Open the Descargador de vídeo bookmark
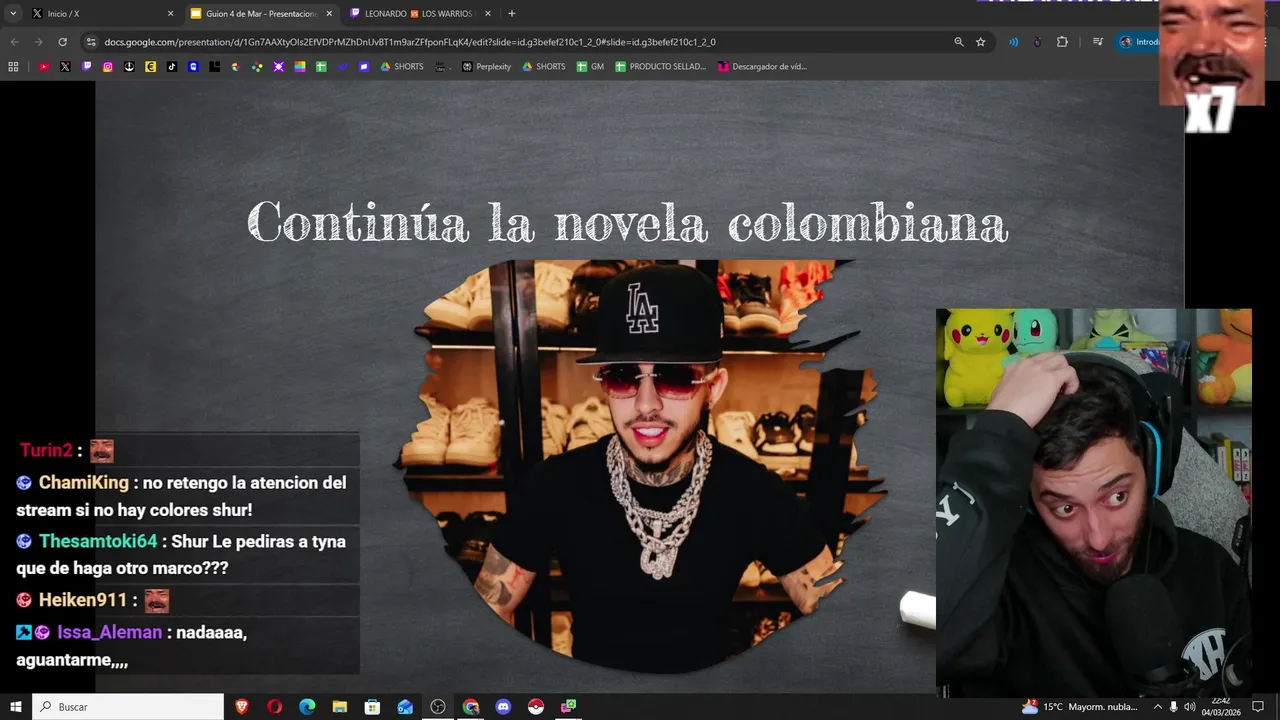The height and width of the screenshot is (720, 1280). pos(762,67)
